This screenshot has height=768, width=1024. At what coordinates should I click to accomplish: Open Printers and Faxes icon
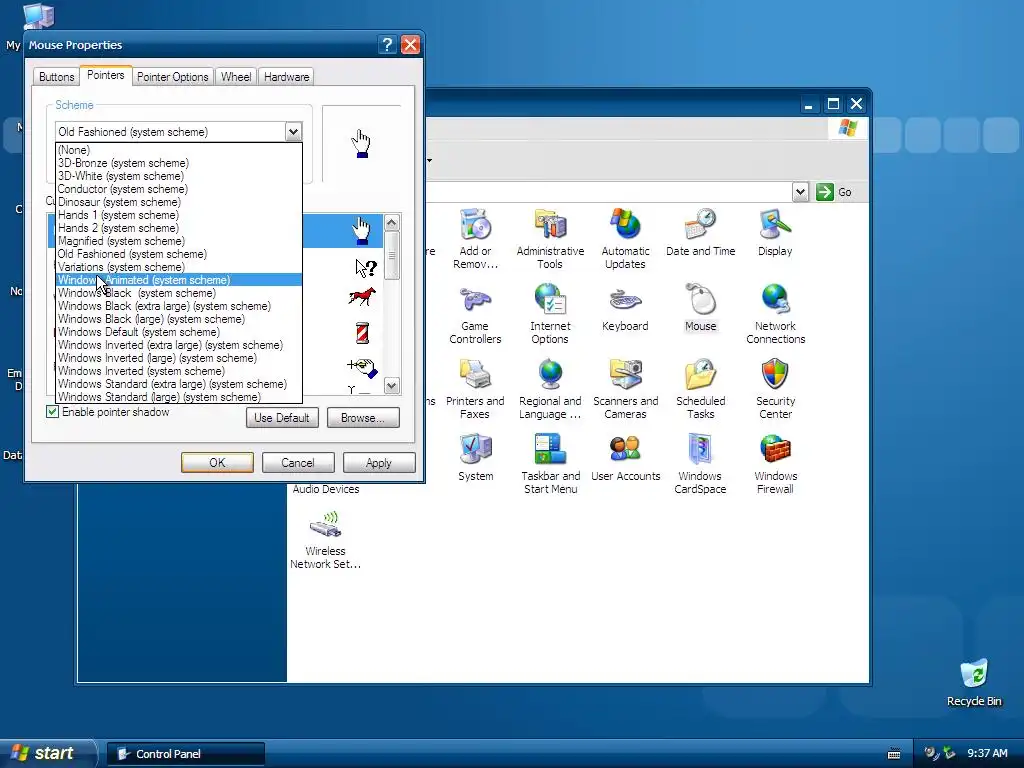(x=475, y=389)
